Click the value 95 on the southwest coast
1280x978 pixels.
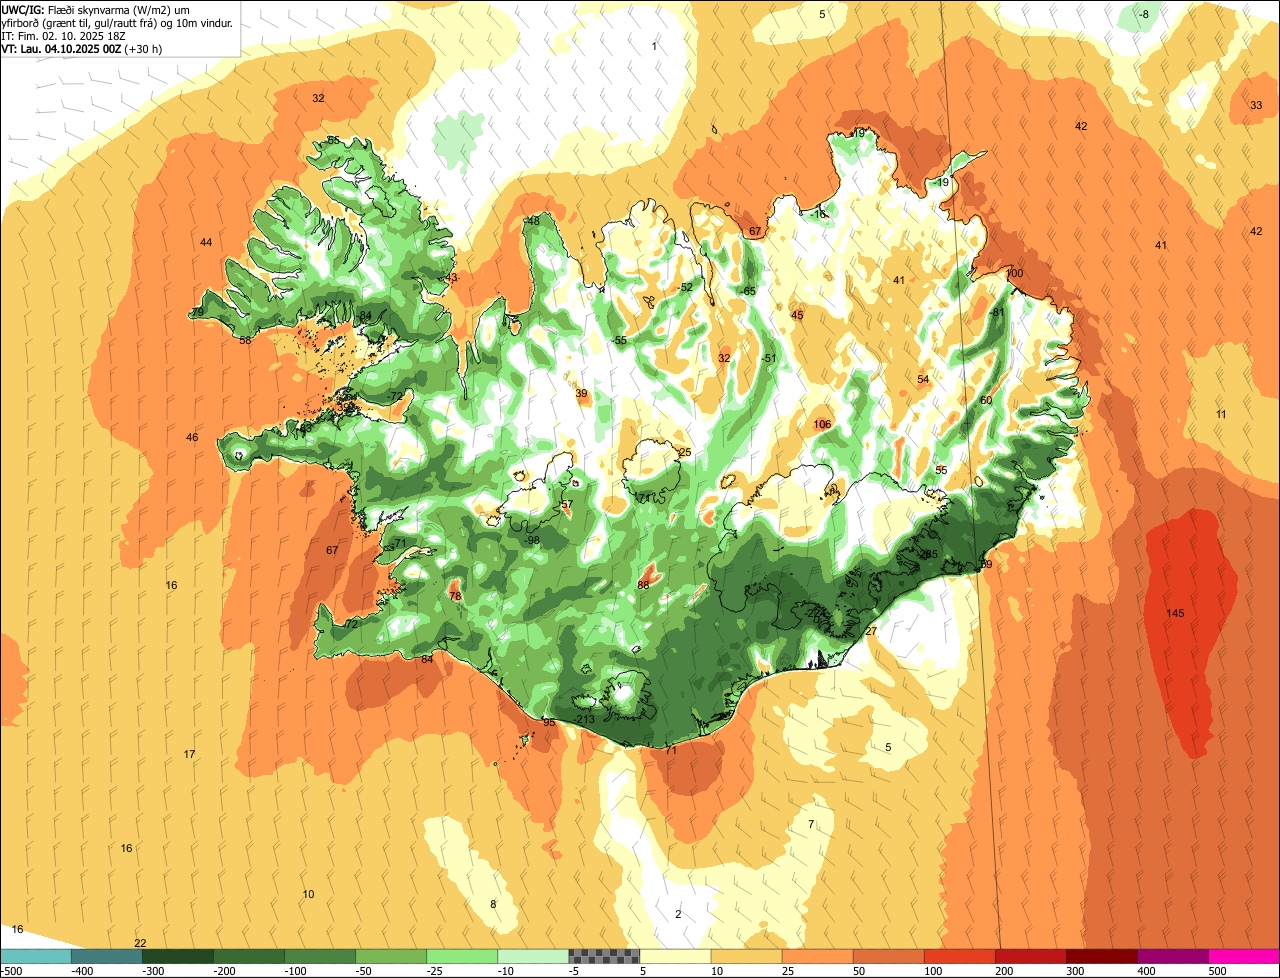coord(549,722)
